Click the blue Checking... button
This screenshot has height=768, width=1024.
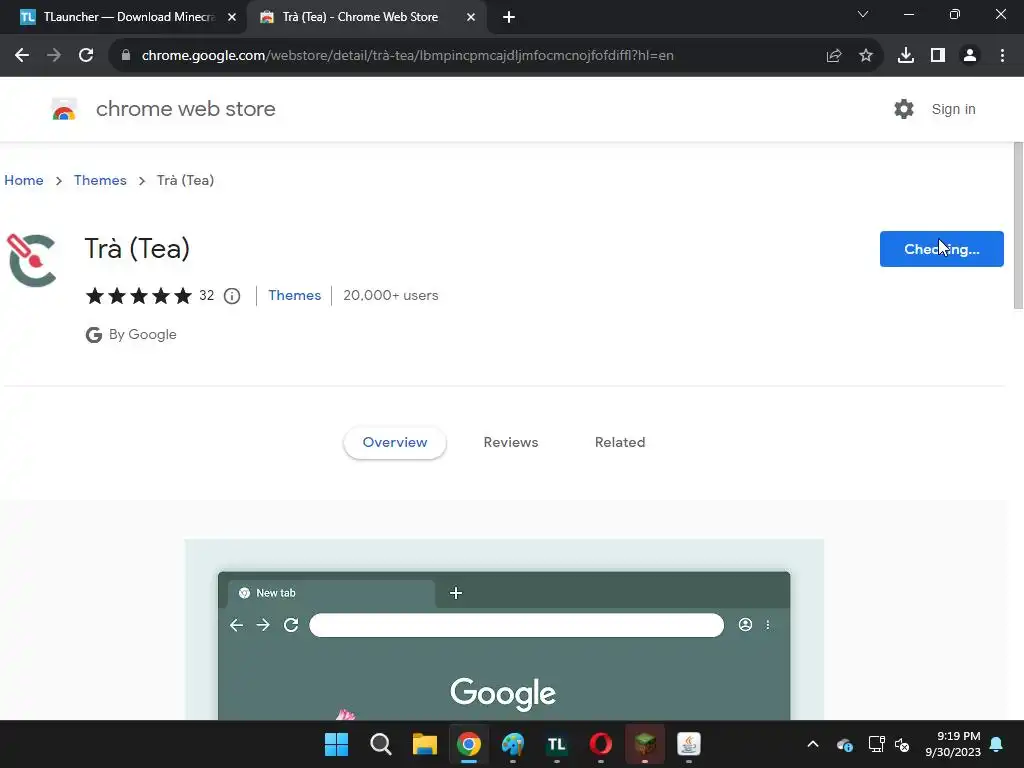[941, 249]
